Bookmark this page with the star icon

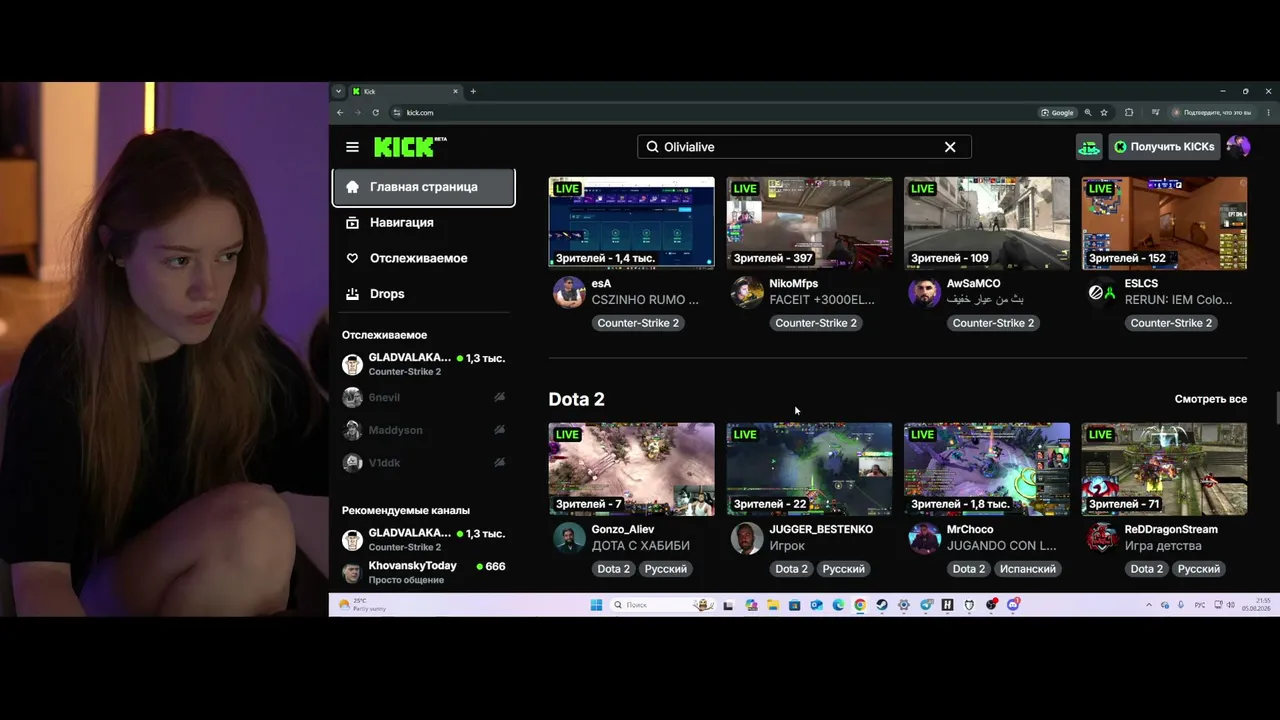point(1104,112)
